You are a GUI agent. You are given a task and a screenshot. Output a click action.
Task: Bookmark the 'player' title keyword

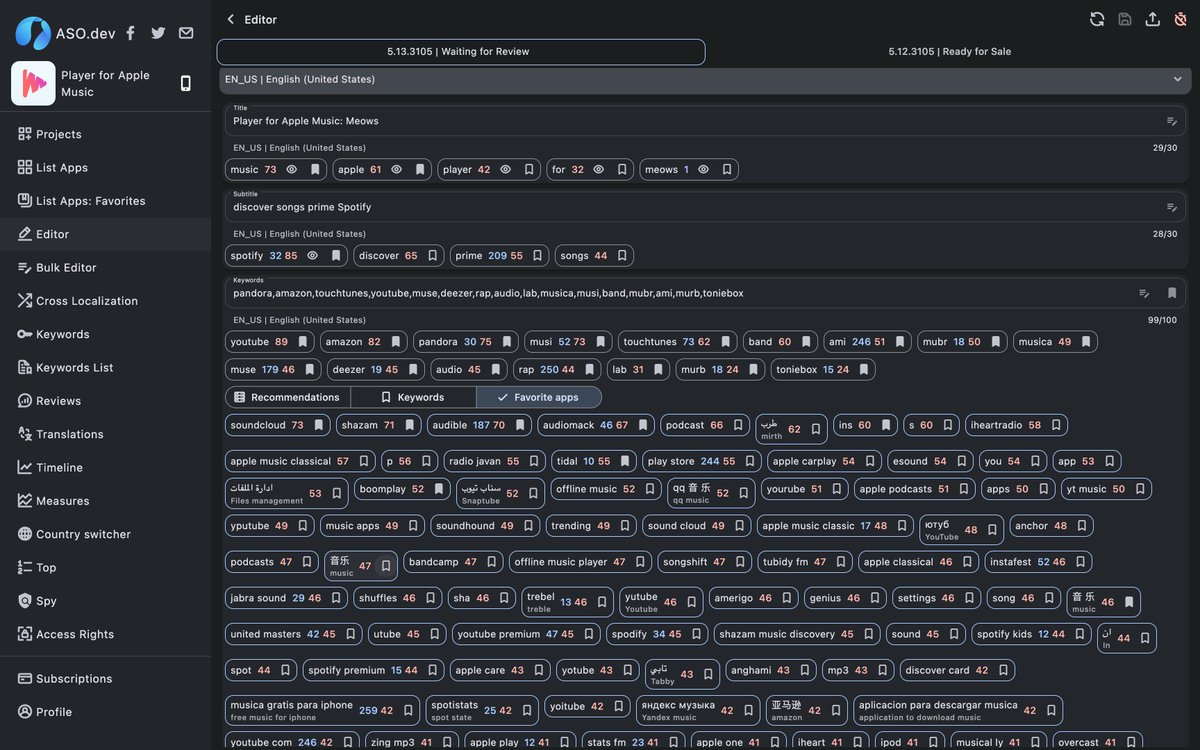pyautogui.click(x=529, y=170)
